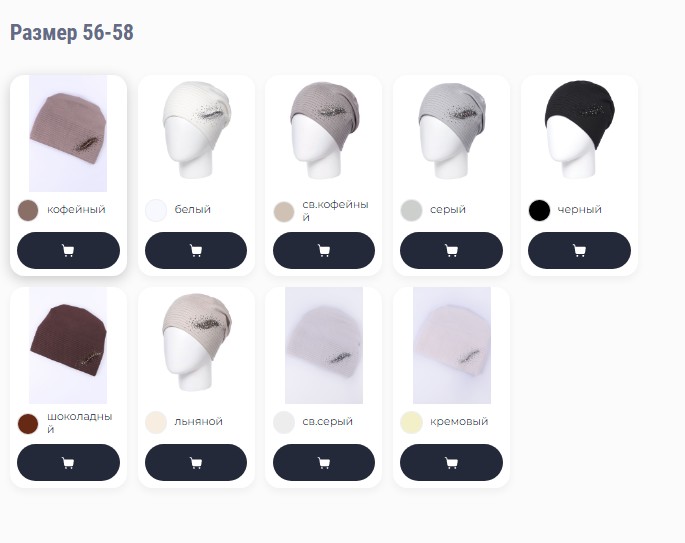This screenshot has width=685, height=543.
Task: Add the кремовый hat to cart
Action: coord(451,463)
